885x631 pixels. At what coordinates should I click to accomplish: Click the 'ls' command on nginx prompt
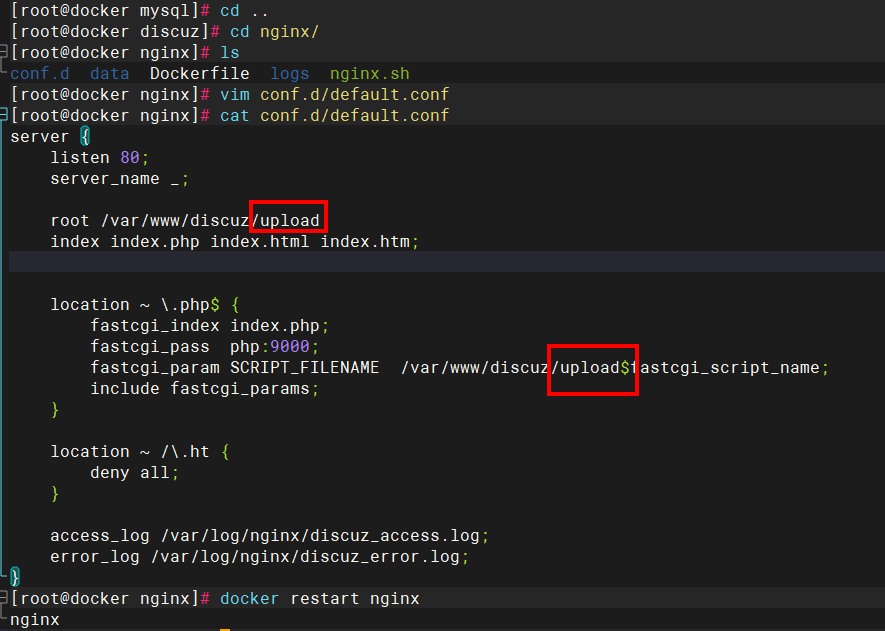230,52
